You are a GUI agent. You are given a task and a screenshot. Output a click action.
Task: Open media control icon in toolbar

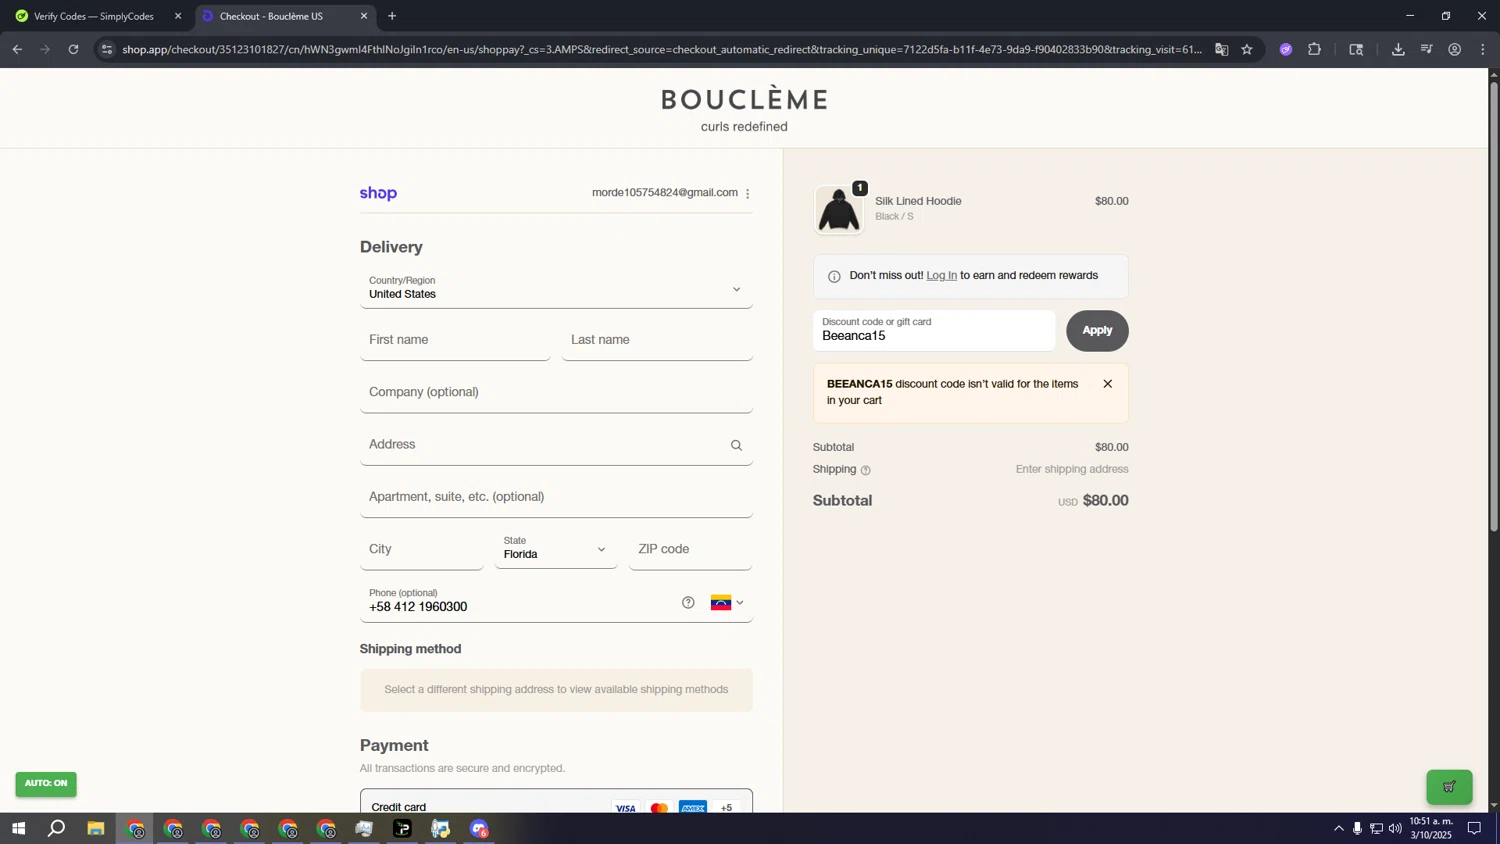pyautogui.click(x=1427, y=49)
